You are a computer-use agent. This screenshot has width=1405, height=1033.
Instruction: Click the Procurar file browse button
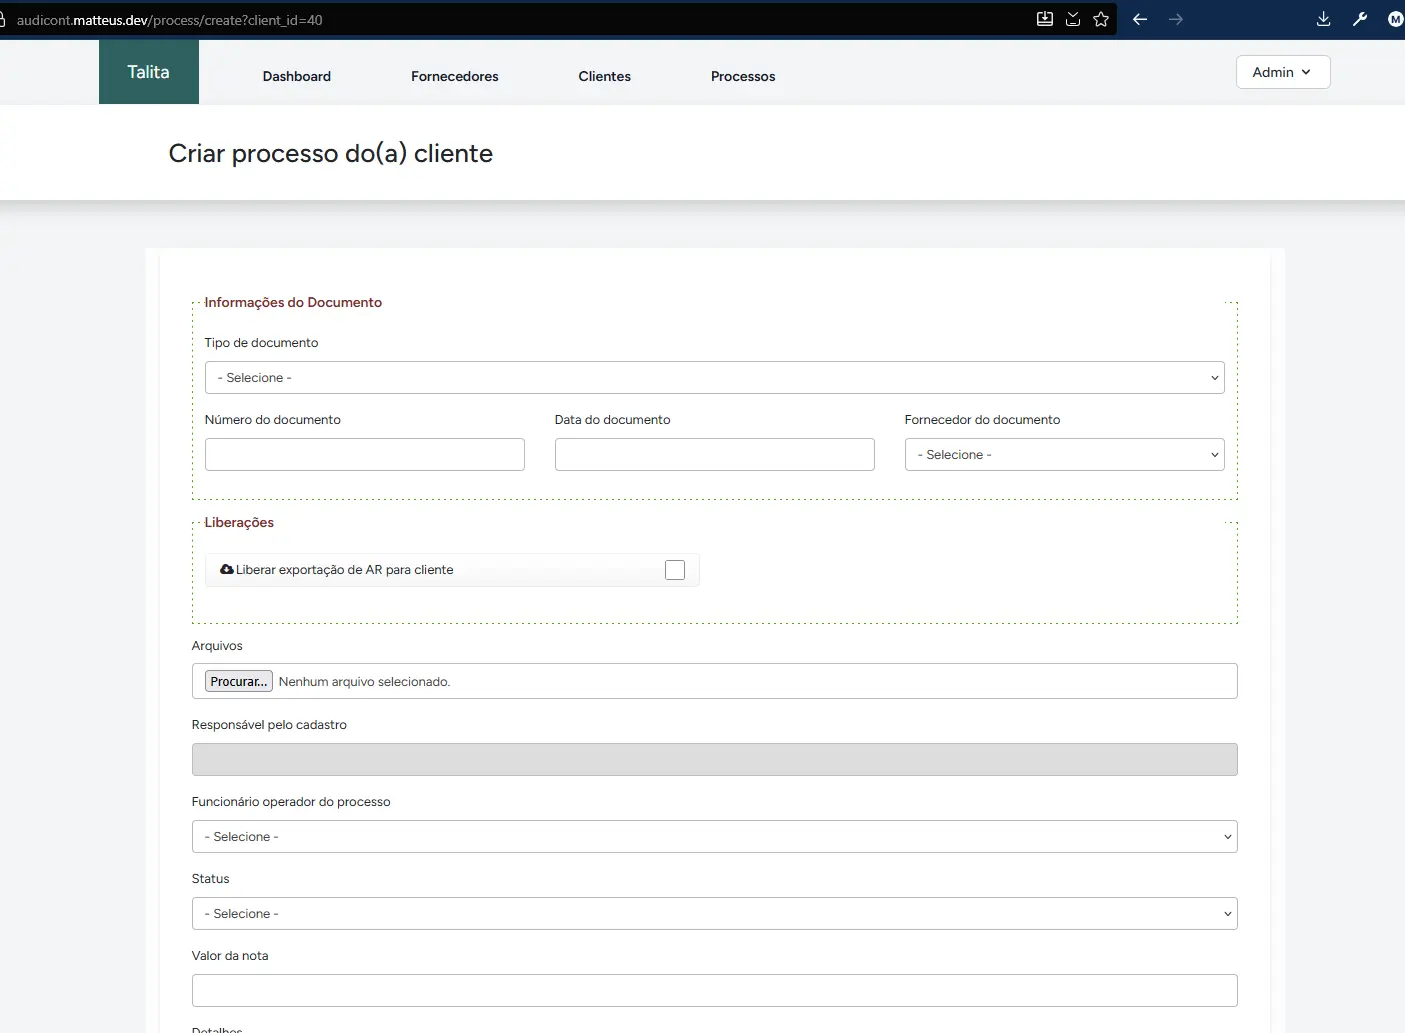(x=238, y=681)
